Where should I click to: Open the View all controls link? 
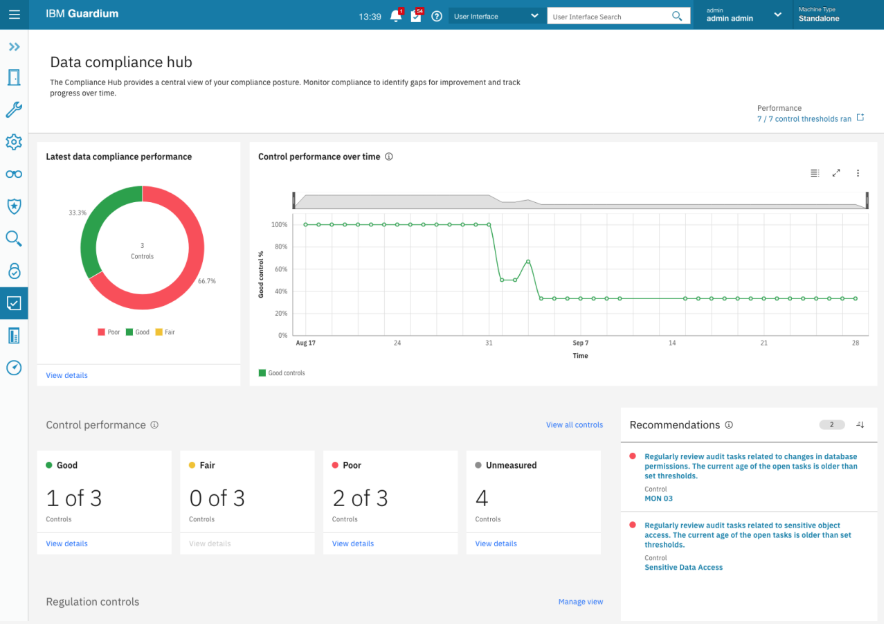pos(574,425)
